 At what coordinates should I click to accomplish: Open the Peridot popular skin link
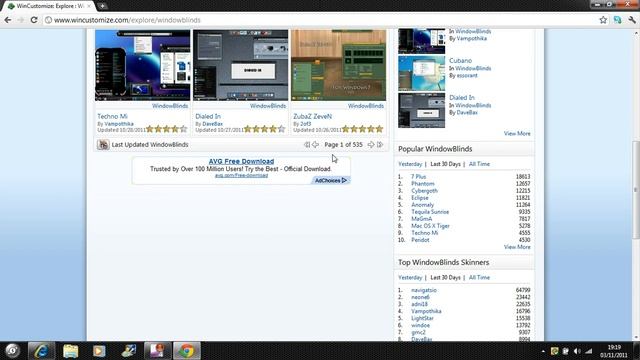click(420, 240)
